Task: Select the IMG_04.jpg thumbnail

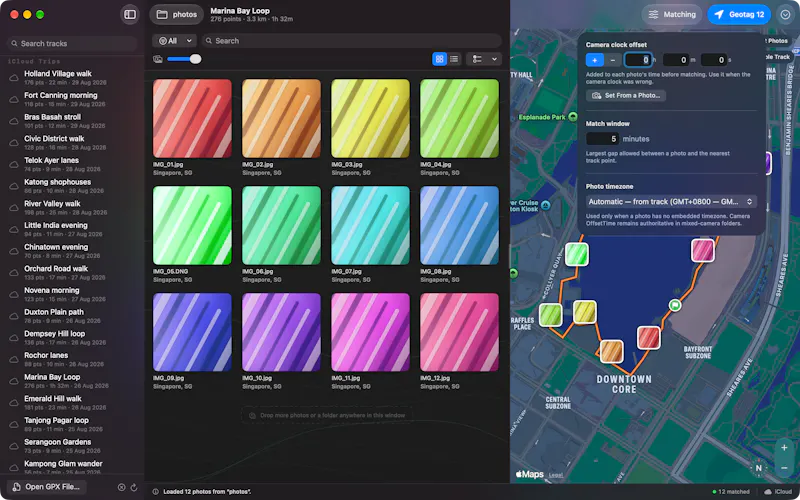Action: point(459,118)
